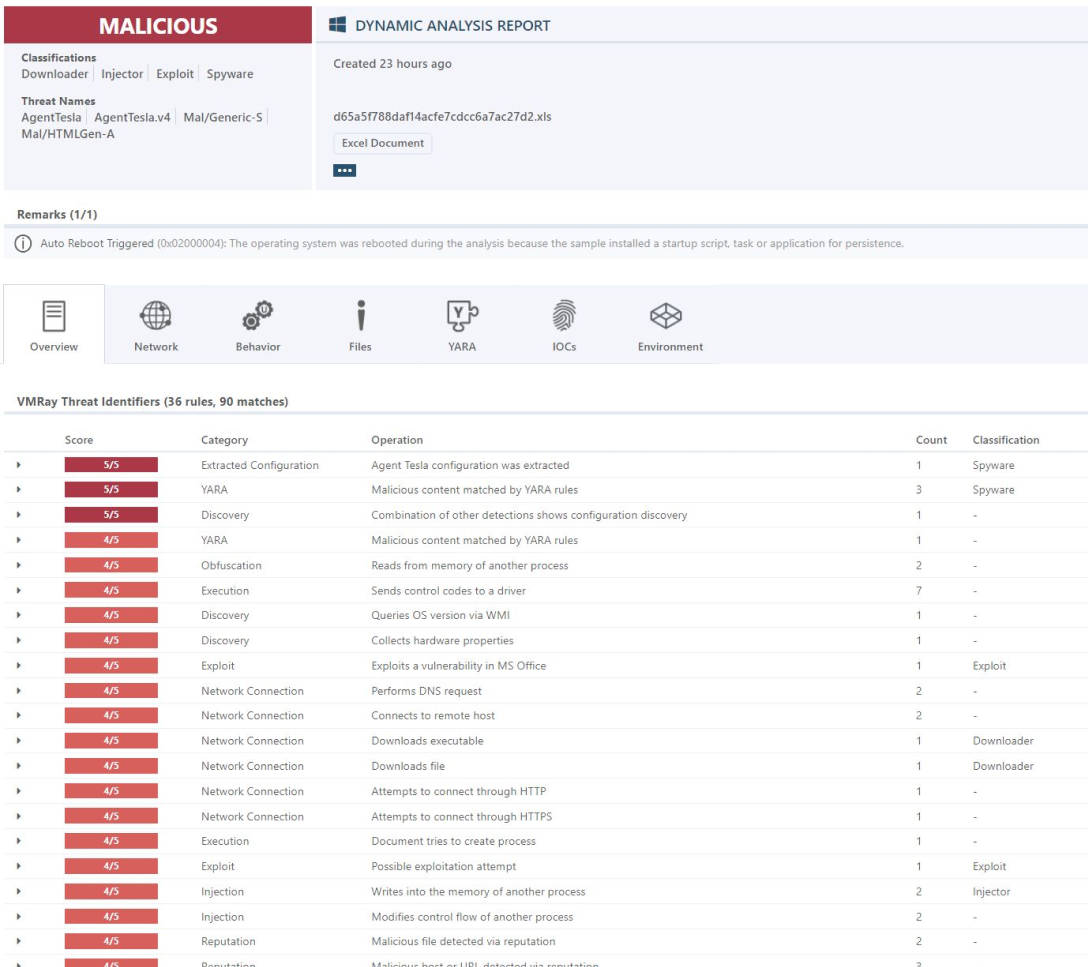The image size is (1088, 967).
Task: Expand the 4/5 YARA rules row
Action: click(19, 540)
